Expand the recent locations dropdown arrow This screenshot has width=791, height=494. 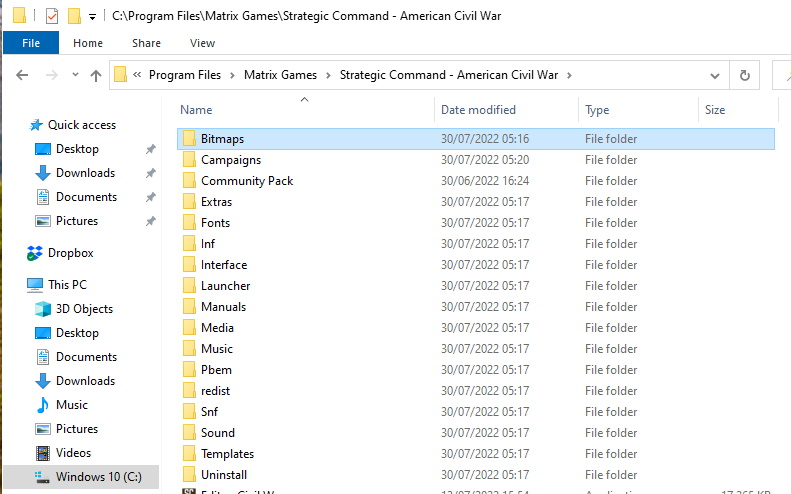click(73, 76)
